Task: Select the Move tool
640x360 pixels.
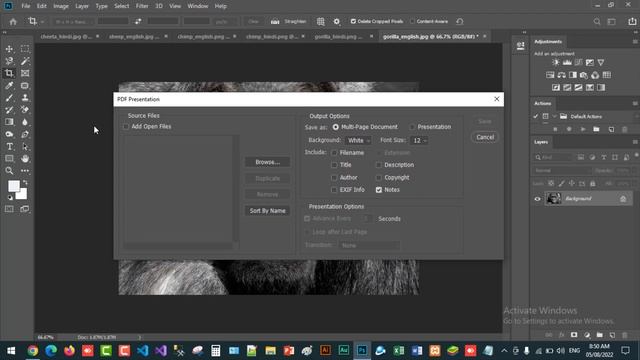Action: pyautogui.click(x=9, y=49)
